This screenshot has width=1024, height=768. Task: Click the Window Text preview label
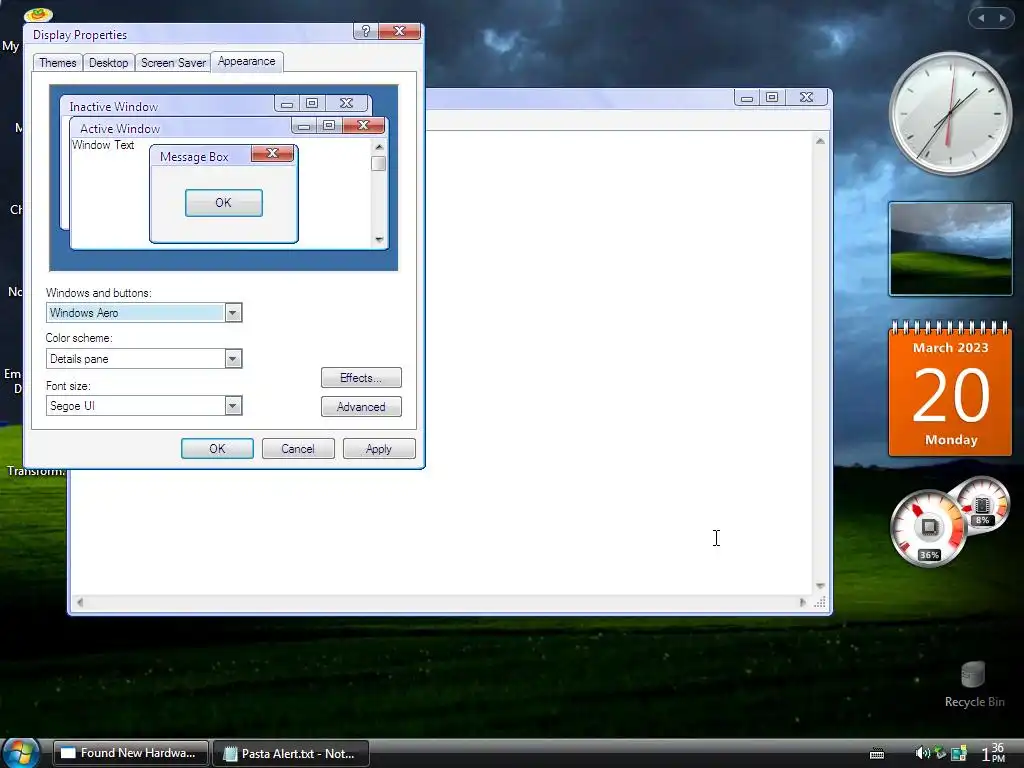coord(103,145)
